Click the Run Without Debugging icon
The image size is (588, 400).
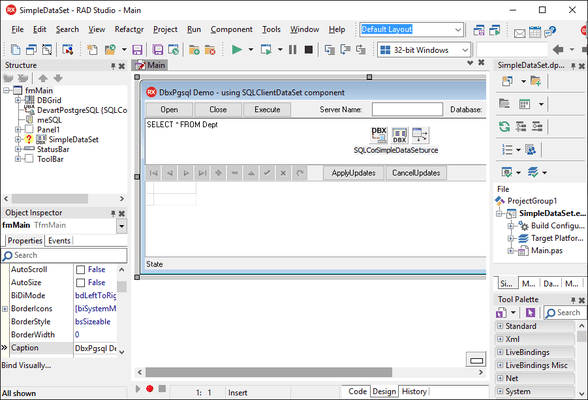[x=266, y=49]
